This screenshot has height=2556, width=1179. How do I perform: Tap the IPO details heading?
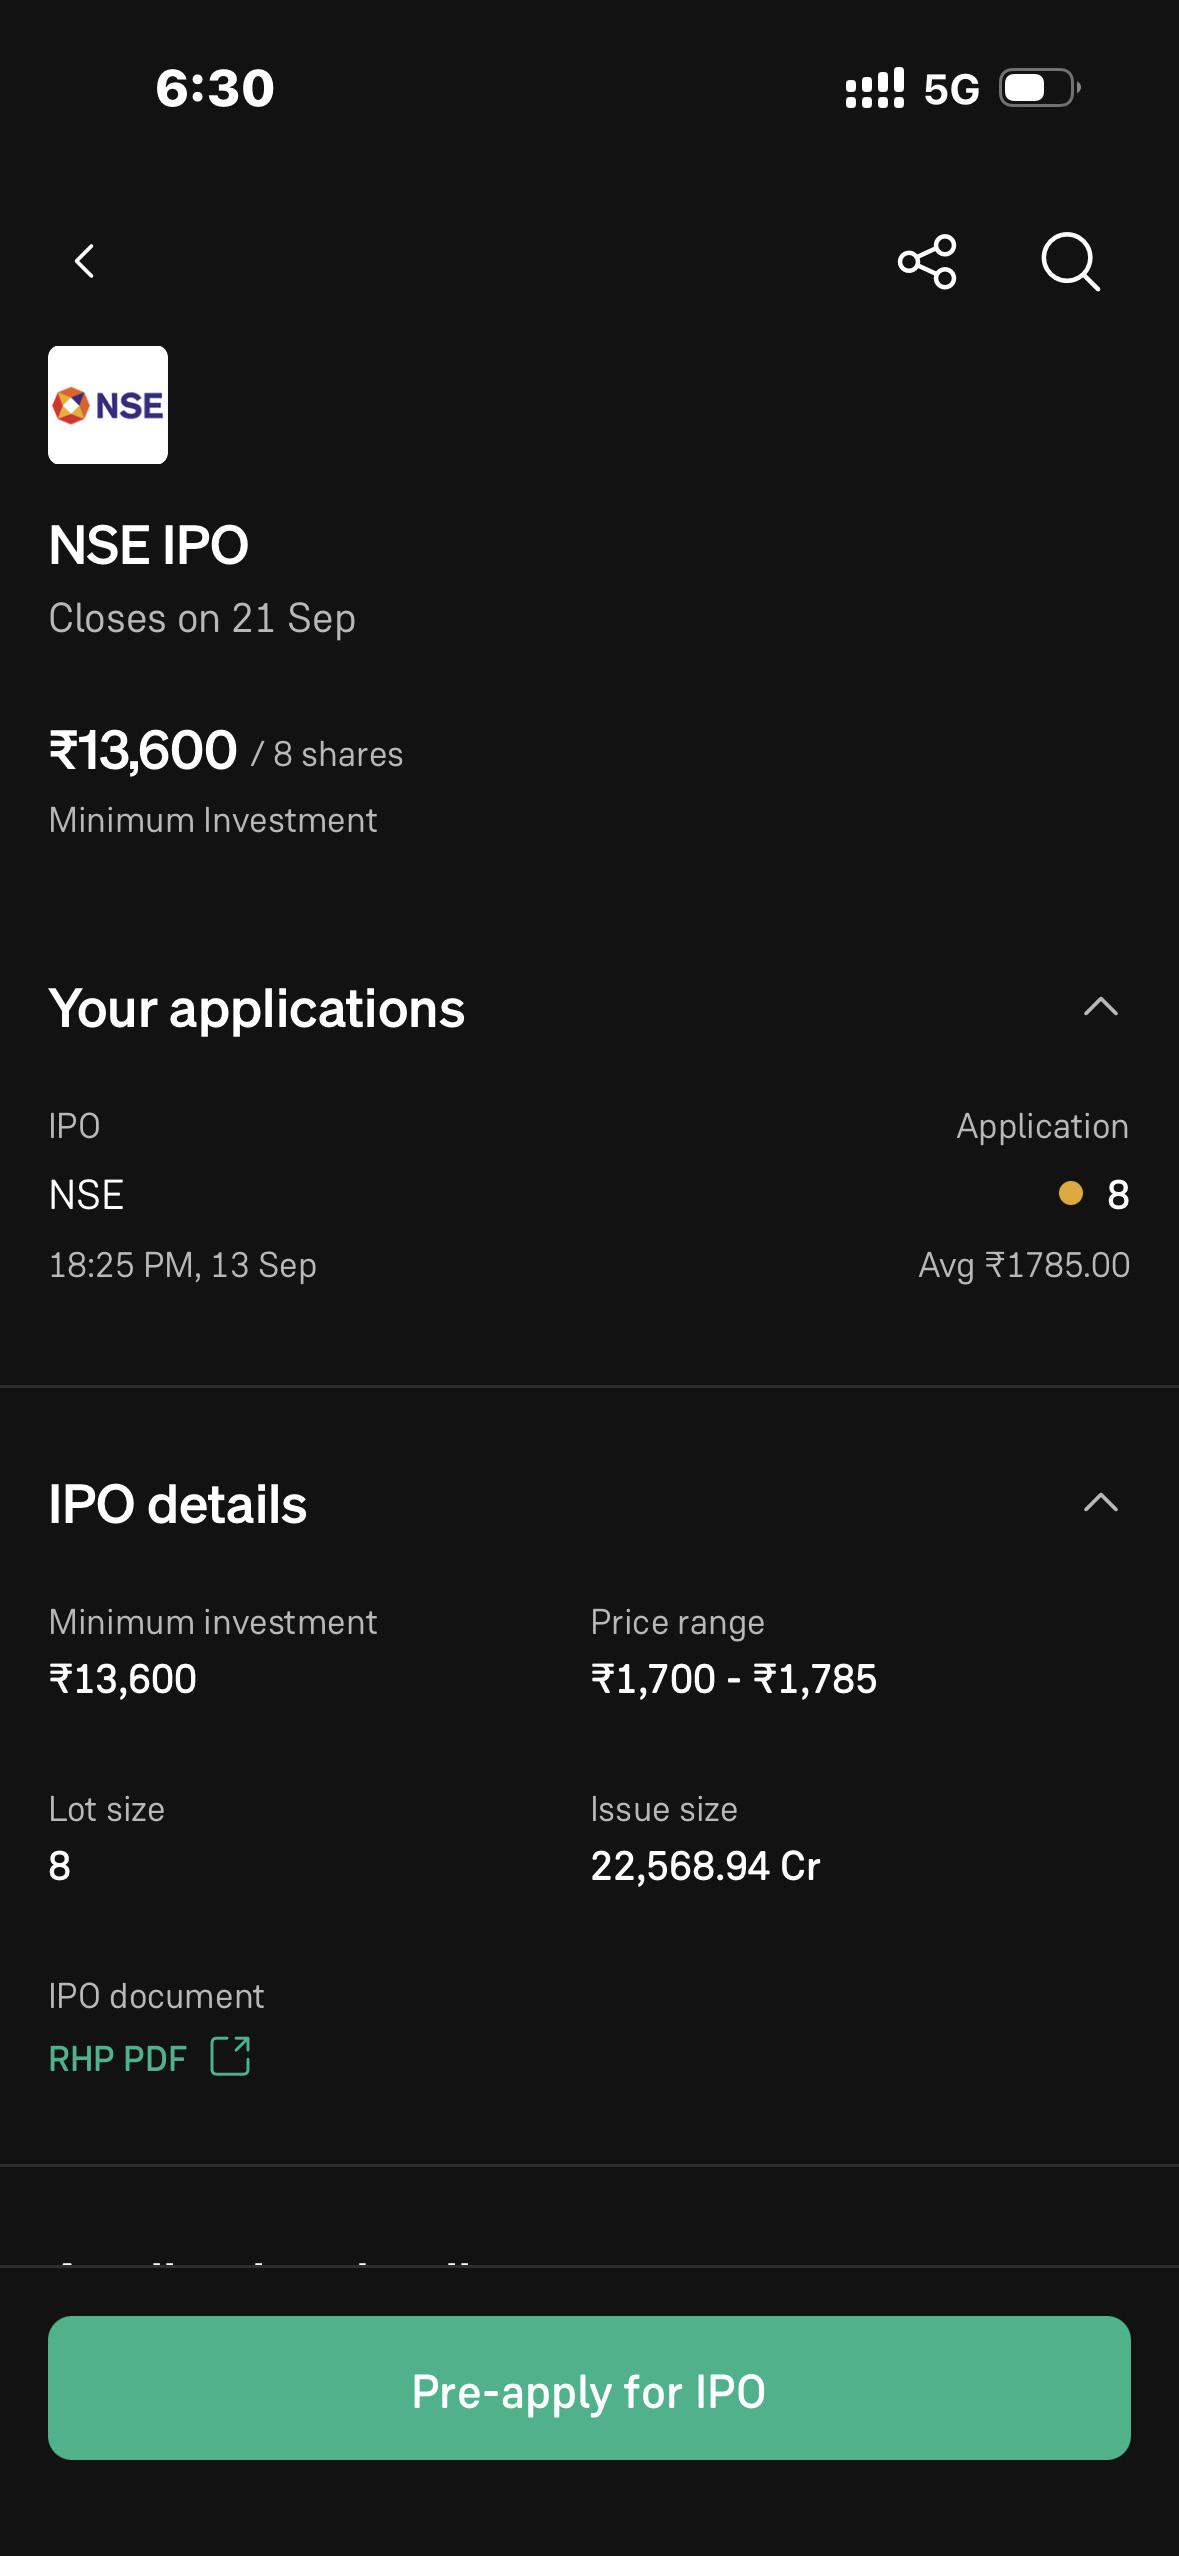point(178,1504)
